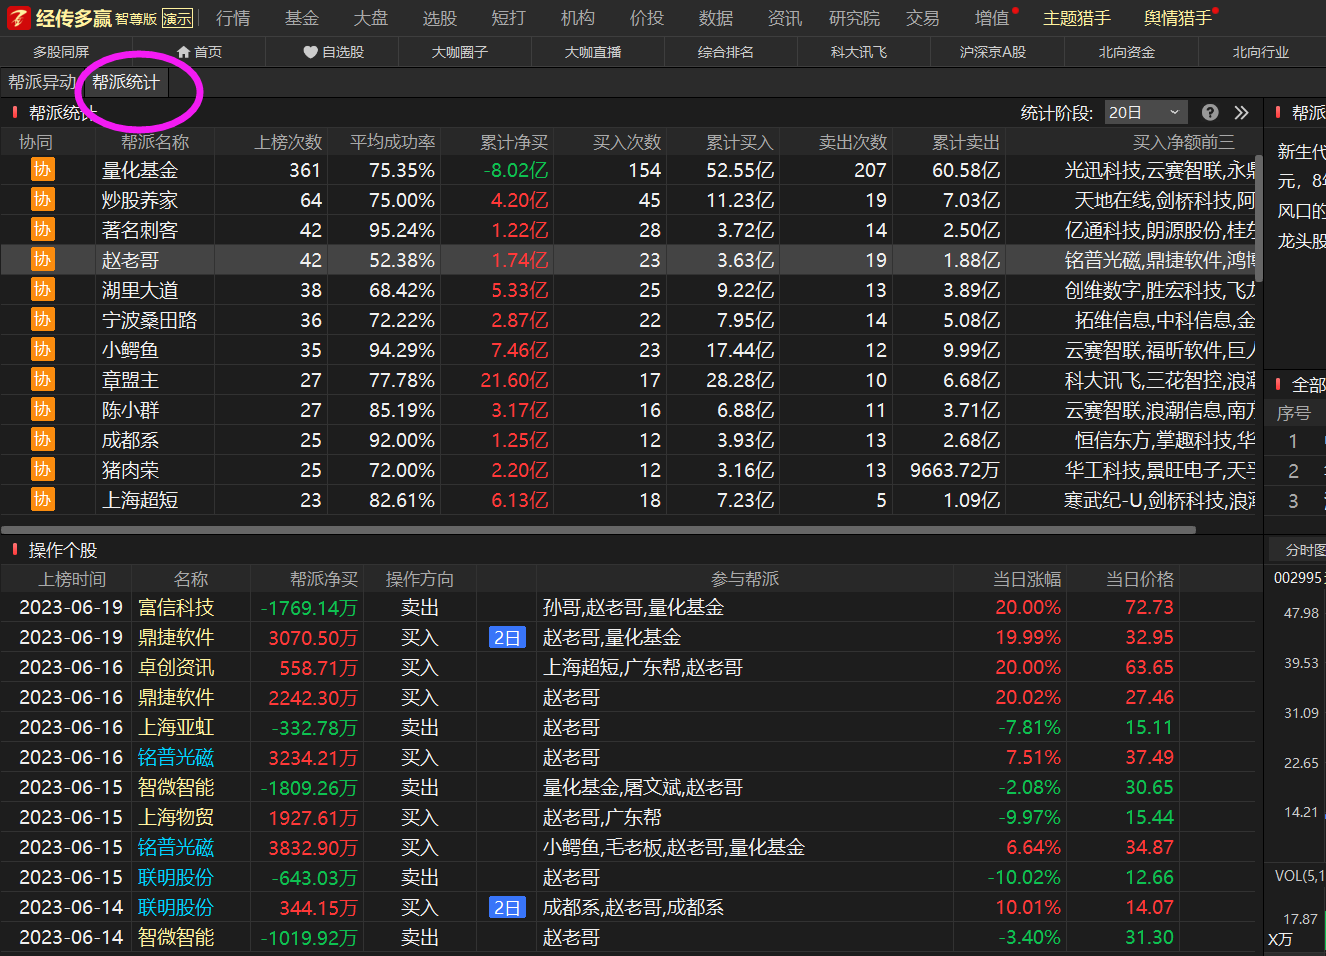
Task: Click the 协 icon beside 量化基金
Action: [42, 170]
